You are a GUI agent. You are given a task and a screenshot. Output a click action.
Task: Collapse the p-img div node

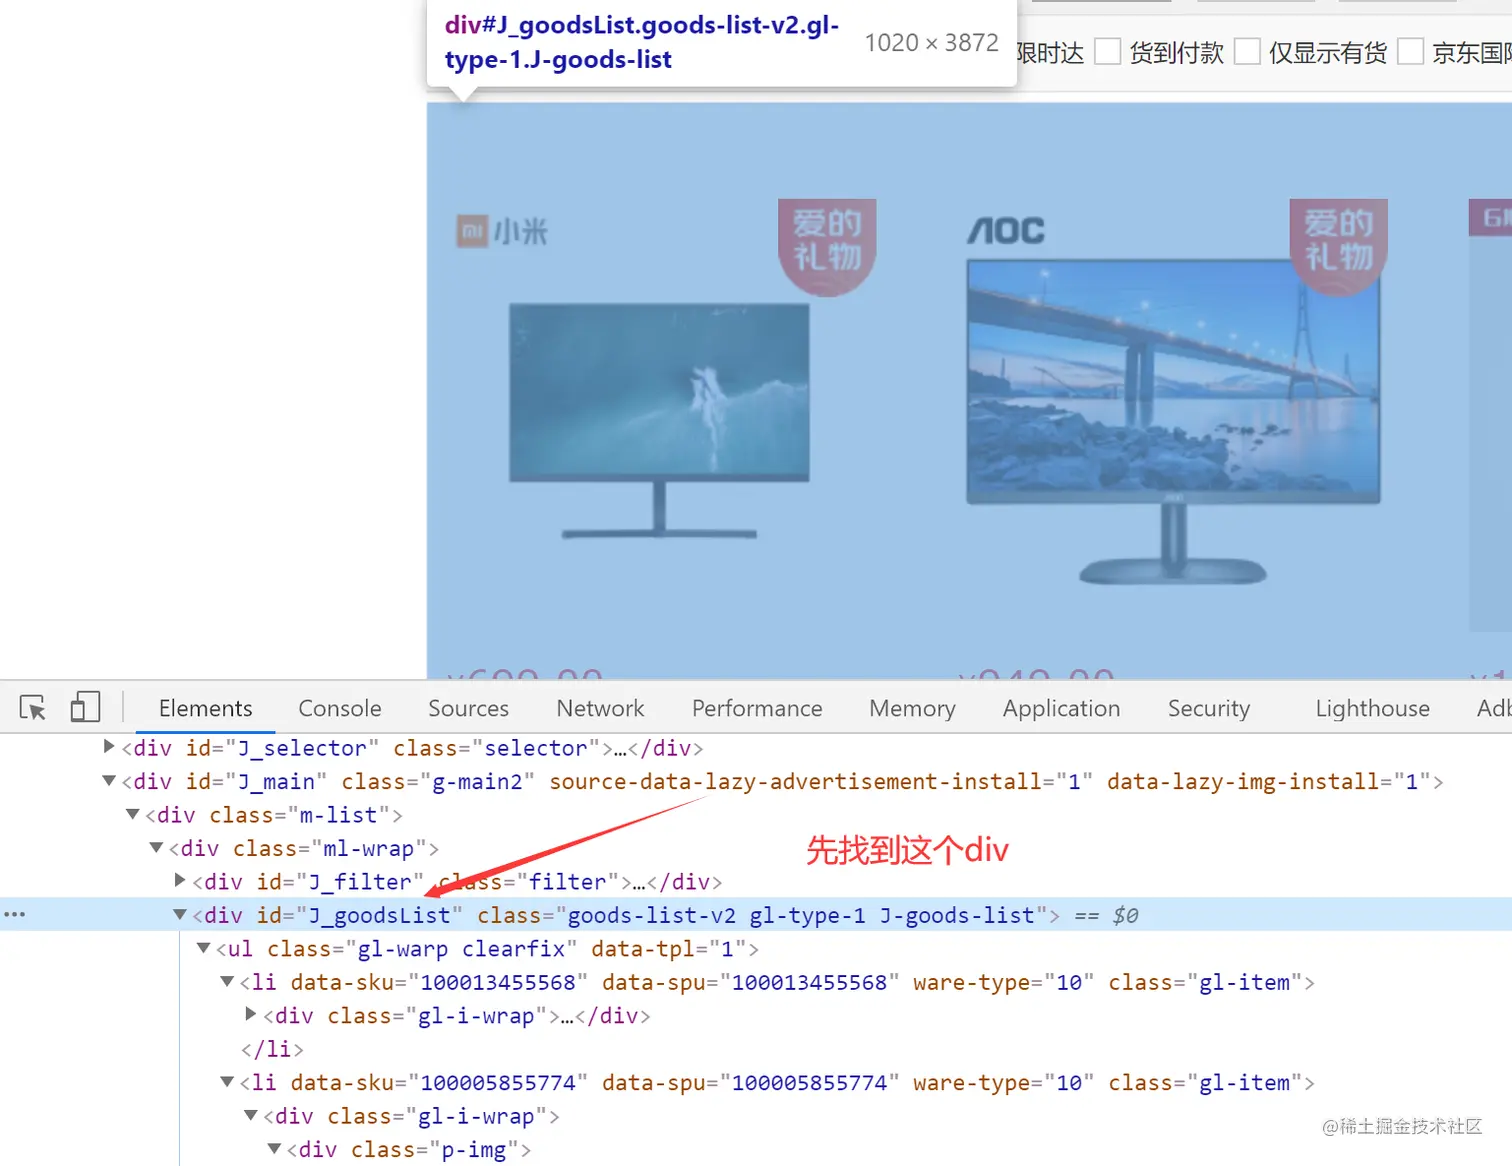tap(274, 1148)
